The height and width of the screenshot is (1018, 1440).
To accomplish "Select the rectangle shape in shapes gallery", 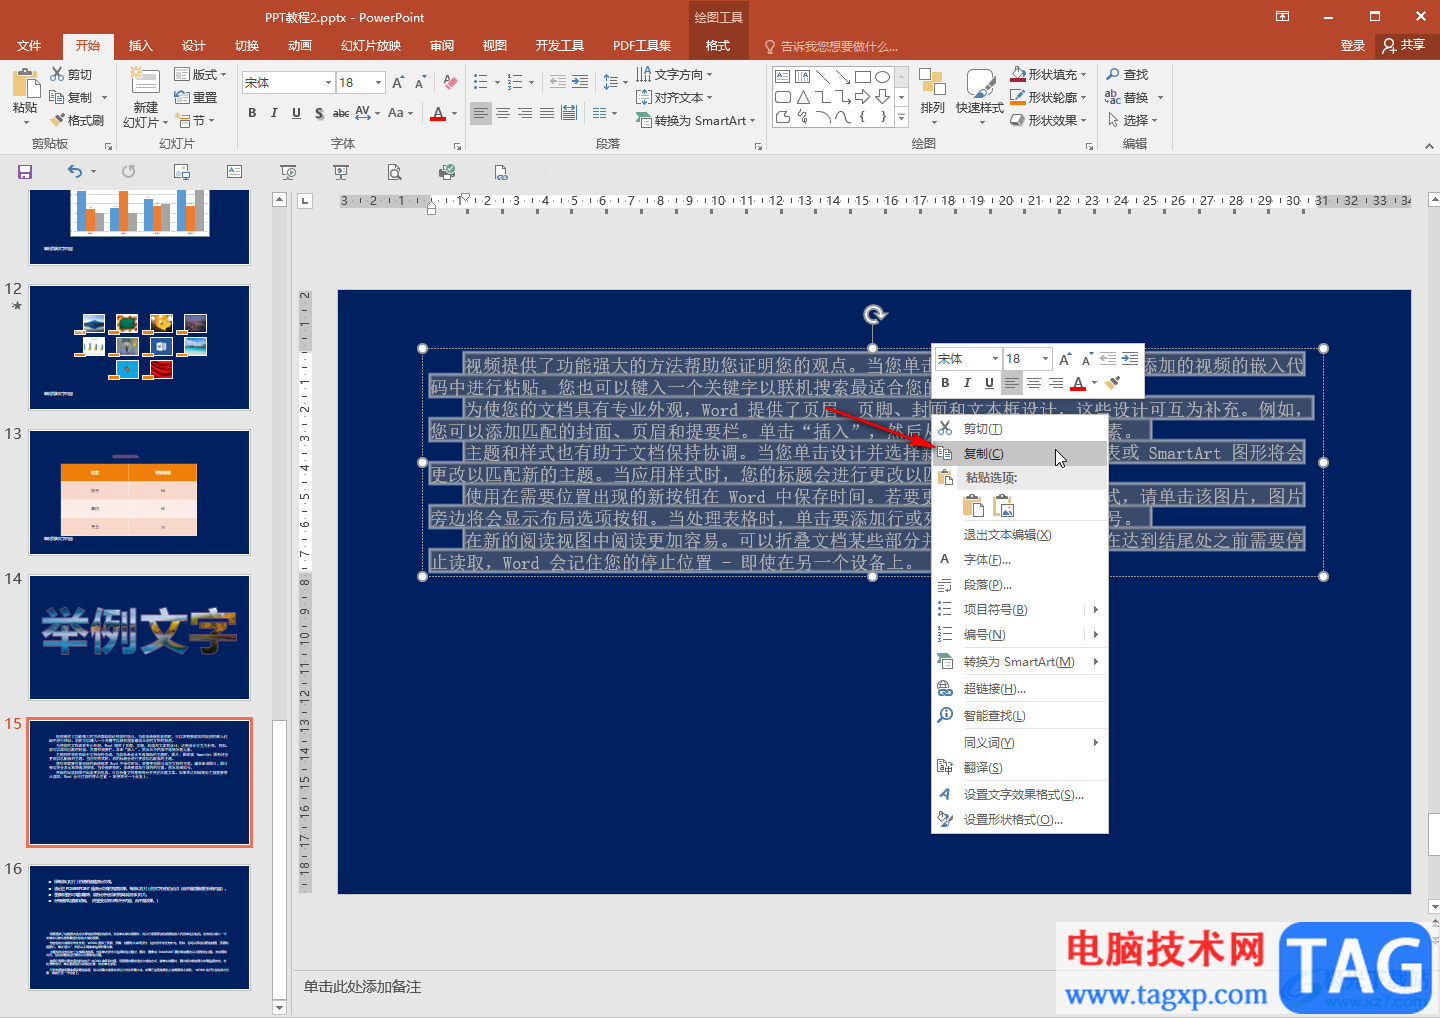I will coord(863,77).
